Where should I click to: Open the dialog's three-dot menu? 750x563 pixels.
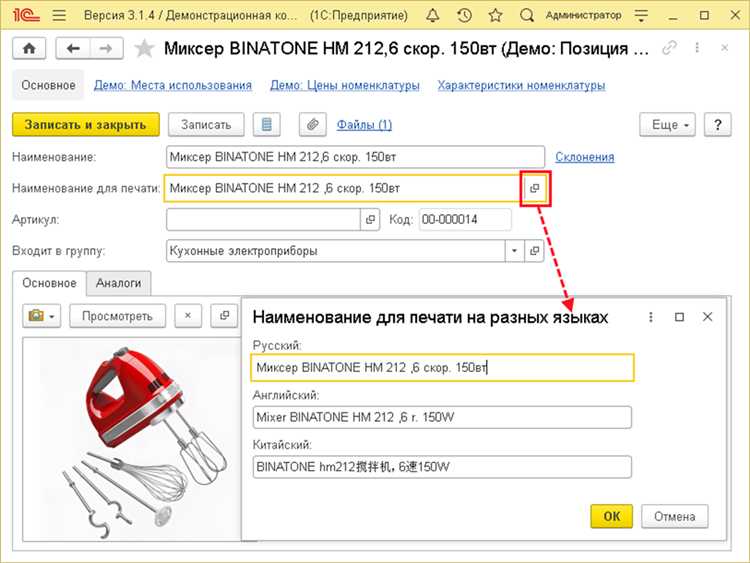[x=651, y=317]
